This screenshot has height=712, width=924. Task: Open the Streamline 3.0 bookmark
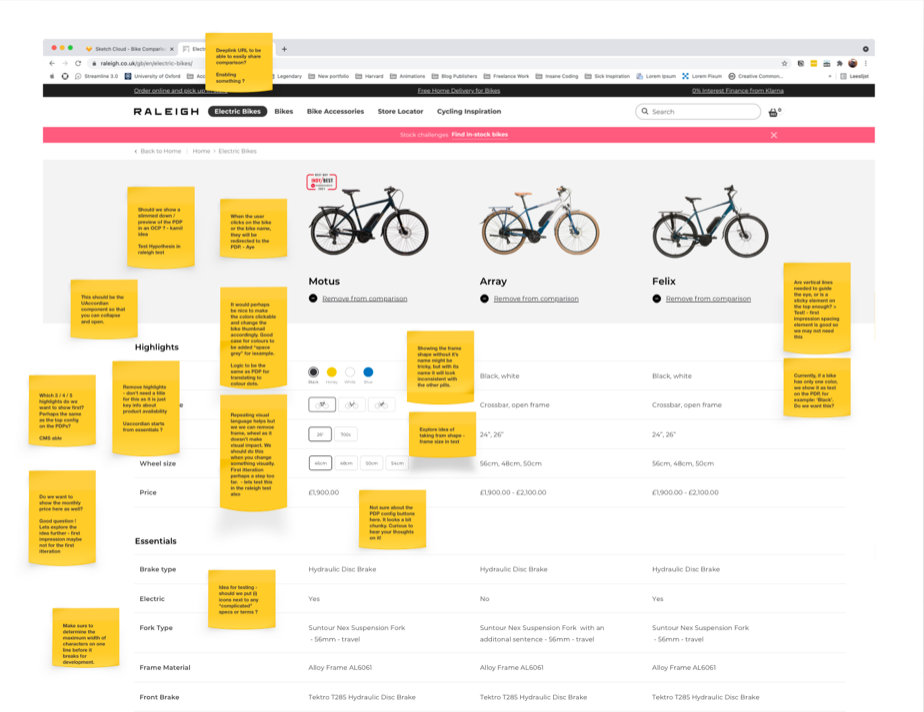coord(96,76)
